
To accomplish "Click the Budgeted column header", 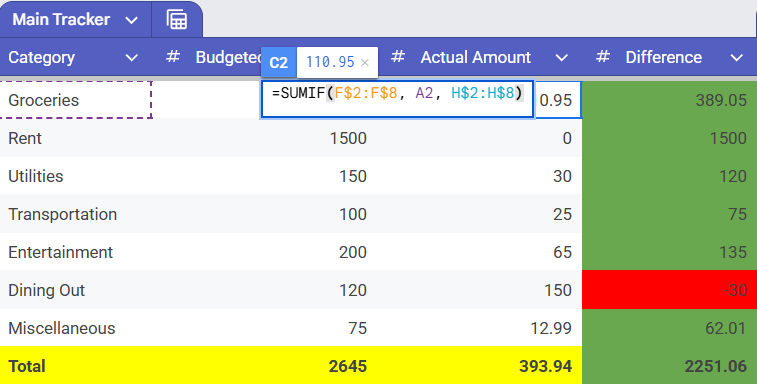I will pyautogui.click(x=228, y=57).
